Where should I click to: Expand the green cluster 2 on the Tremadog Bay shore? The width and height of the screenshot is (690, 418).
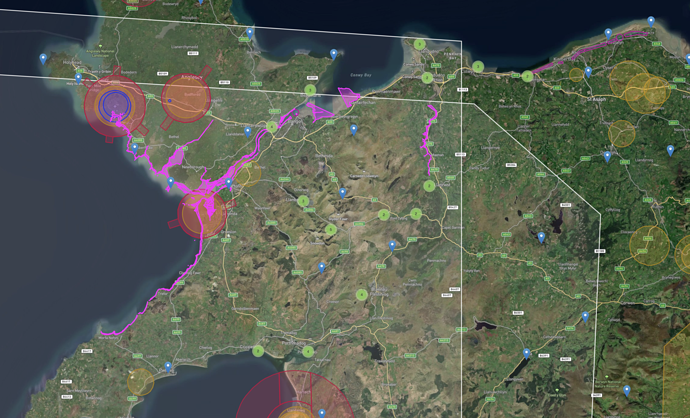[x=258, y=351]
